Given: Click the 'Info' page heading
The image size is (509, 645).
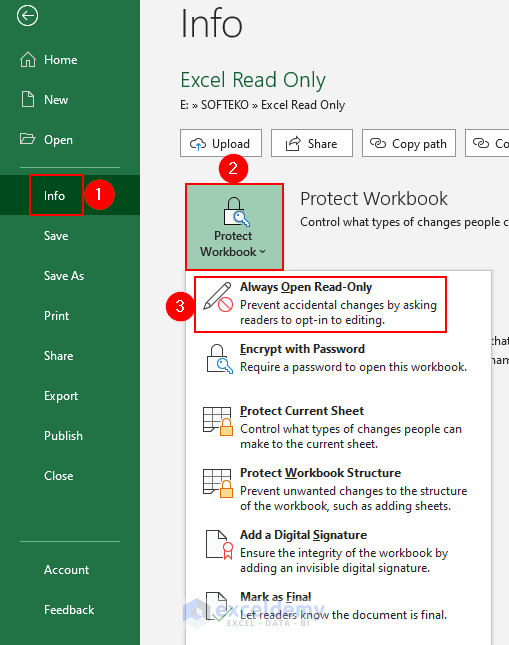Looking at the screenshot, I should [x=212, y=24].
